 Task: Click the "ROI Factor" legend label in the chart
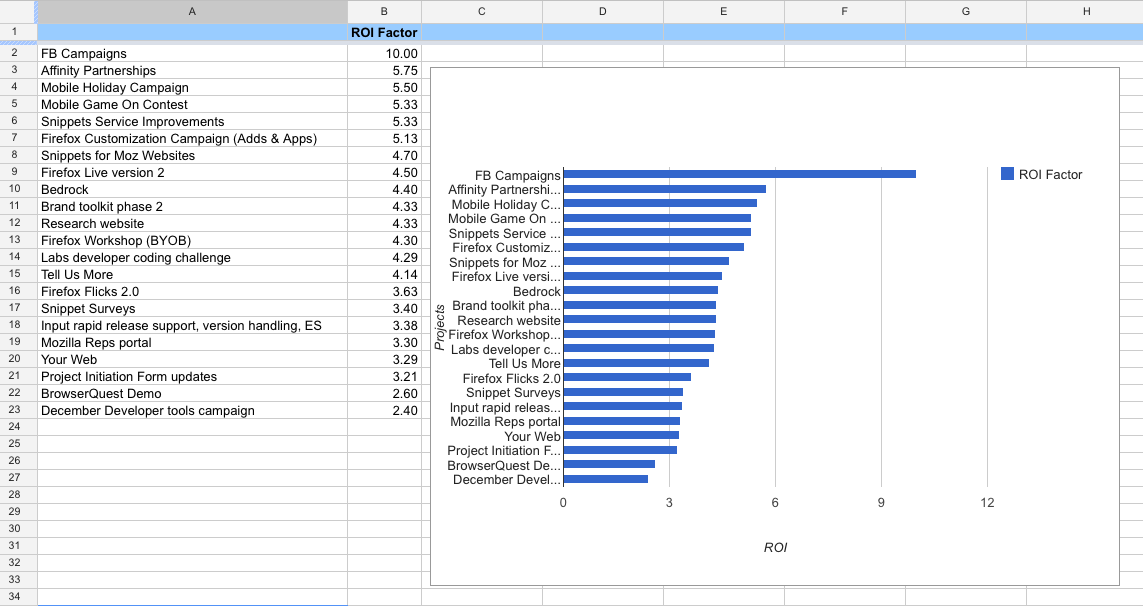click(1050, 174)
